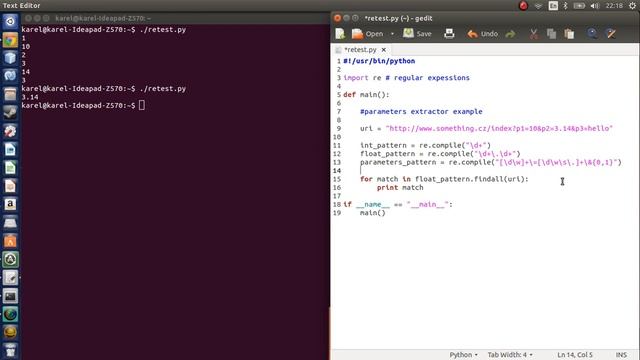
Task: Open the network indicator menu
Action: pos(538,6)
